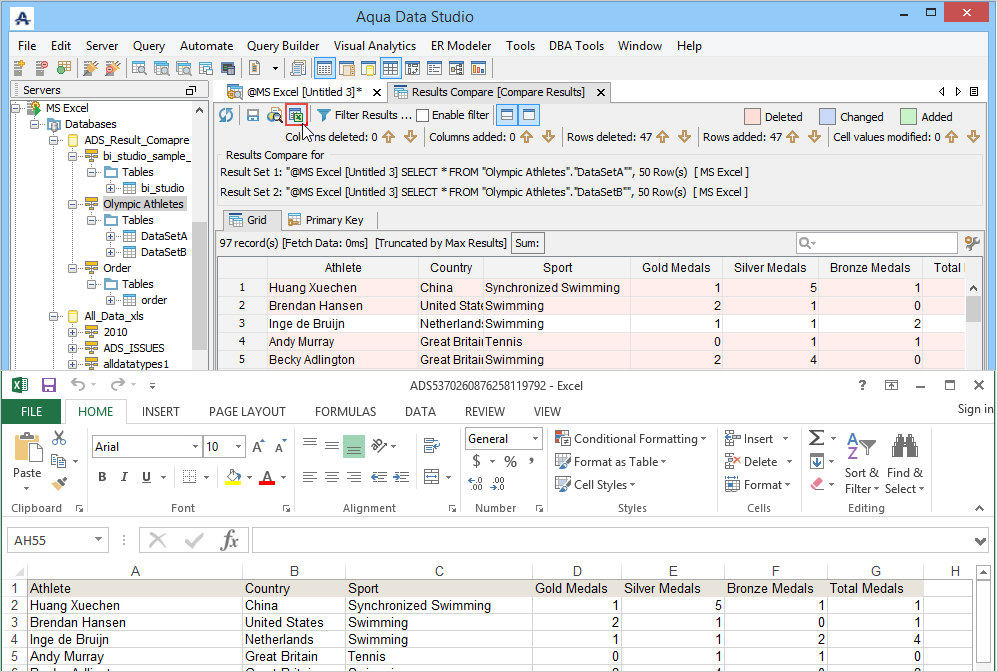Open the Query Builder menu
Screen dimensions: 998x672
283,46
